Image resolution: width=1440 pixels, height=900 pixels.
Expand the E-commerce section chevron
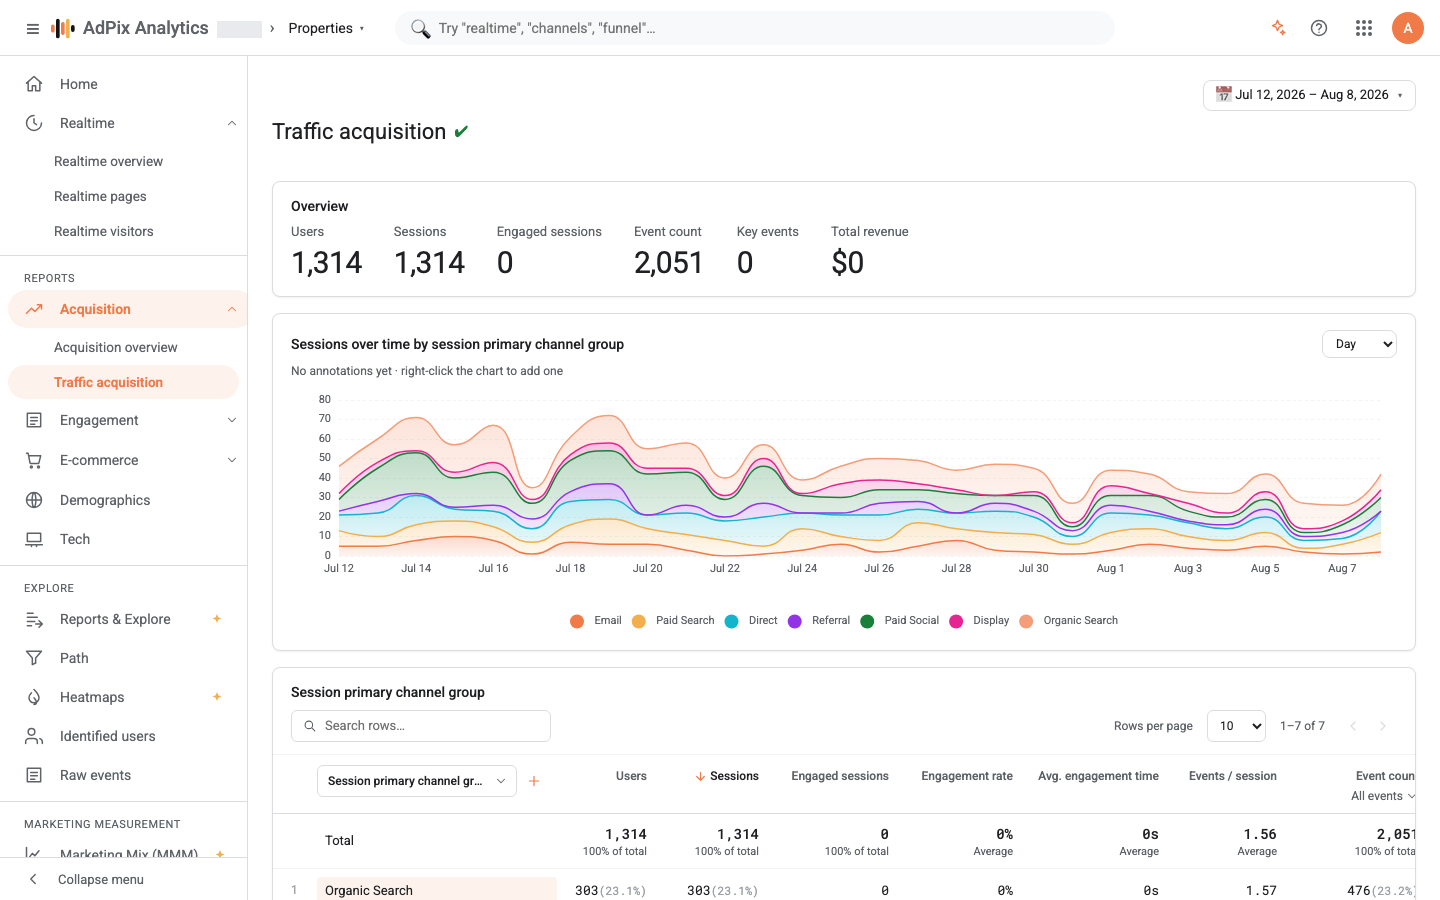pyautogui.click(x=232, y=460)
